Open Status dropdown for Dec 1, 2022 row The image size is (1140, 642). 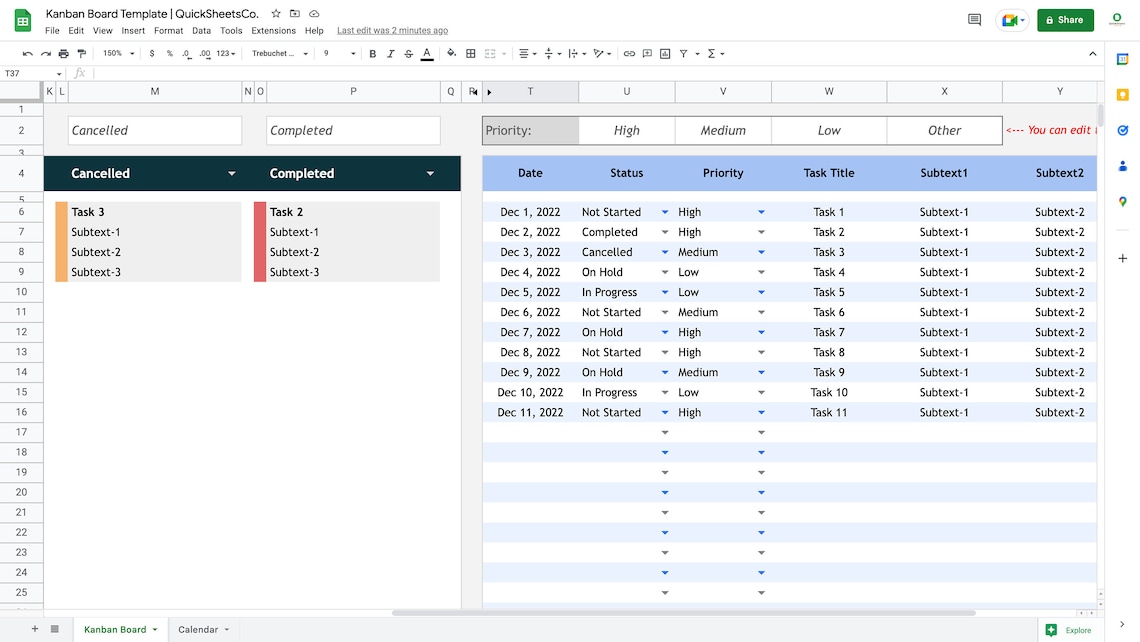665,212
